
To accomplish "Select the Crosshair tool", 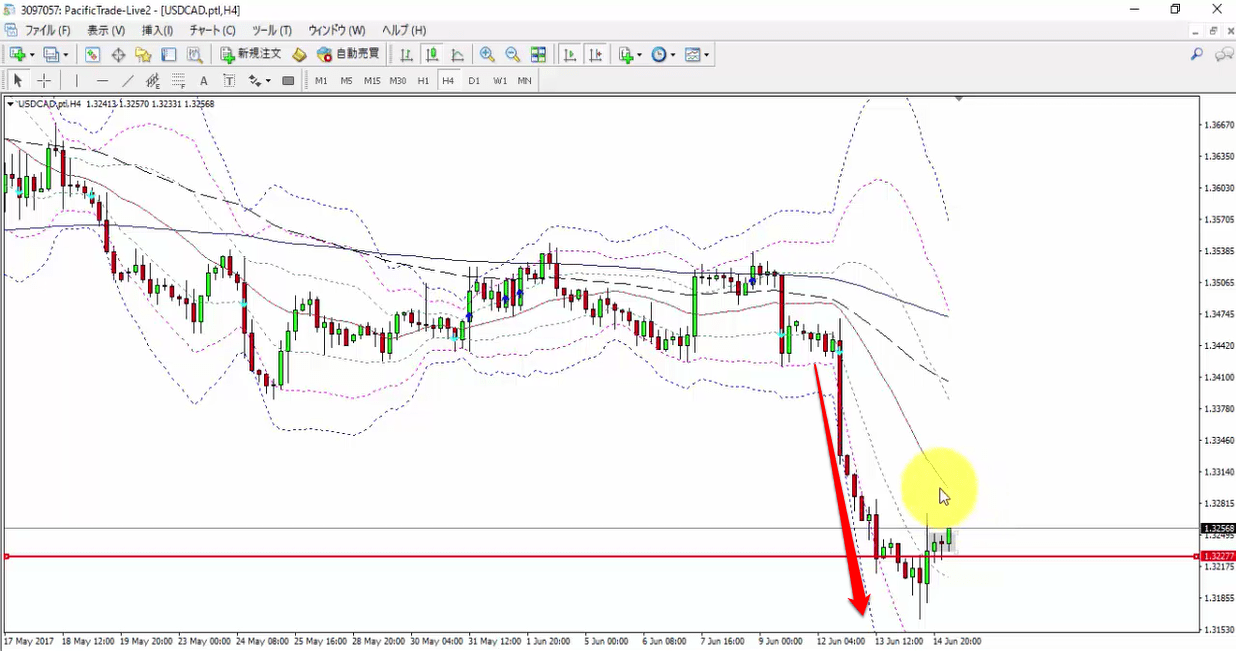I will pyautogui.click(x=44, y=81).
